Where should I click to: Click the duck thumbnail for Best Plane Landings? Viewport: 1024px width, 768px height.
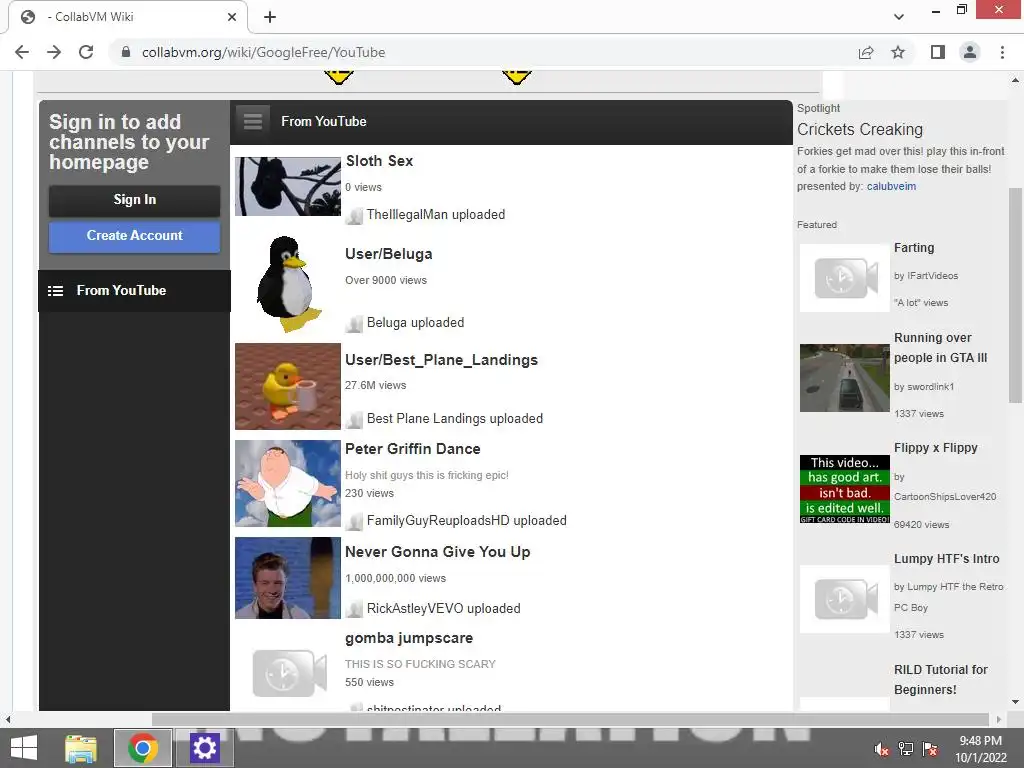[288, 387]
